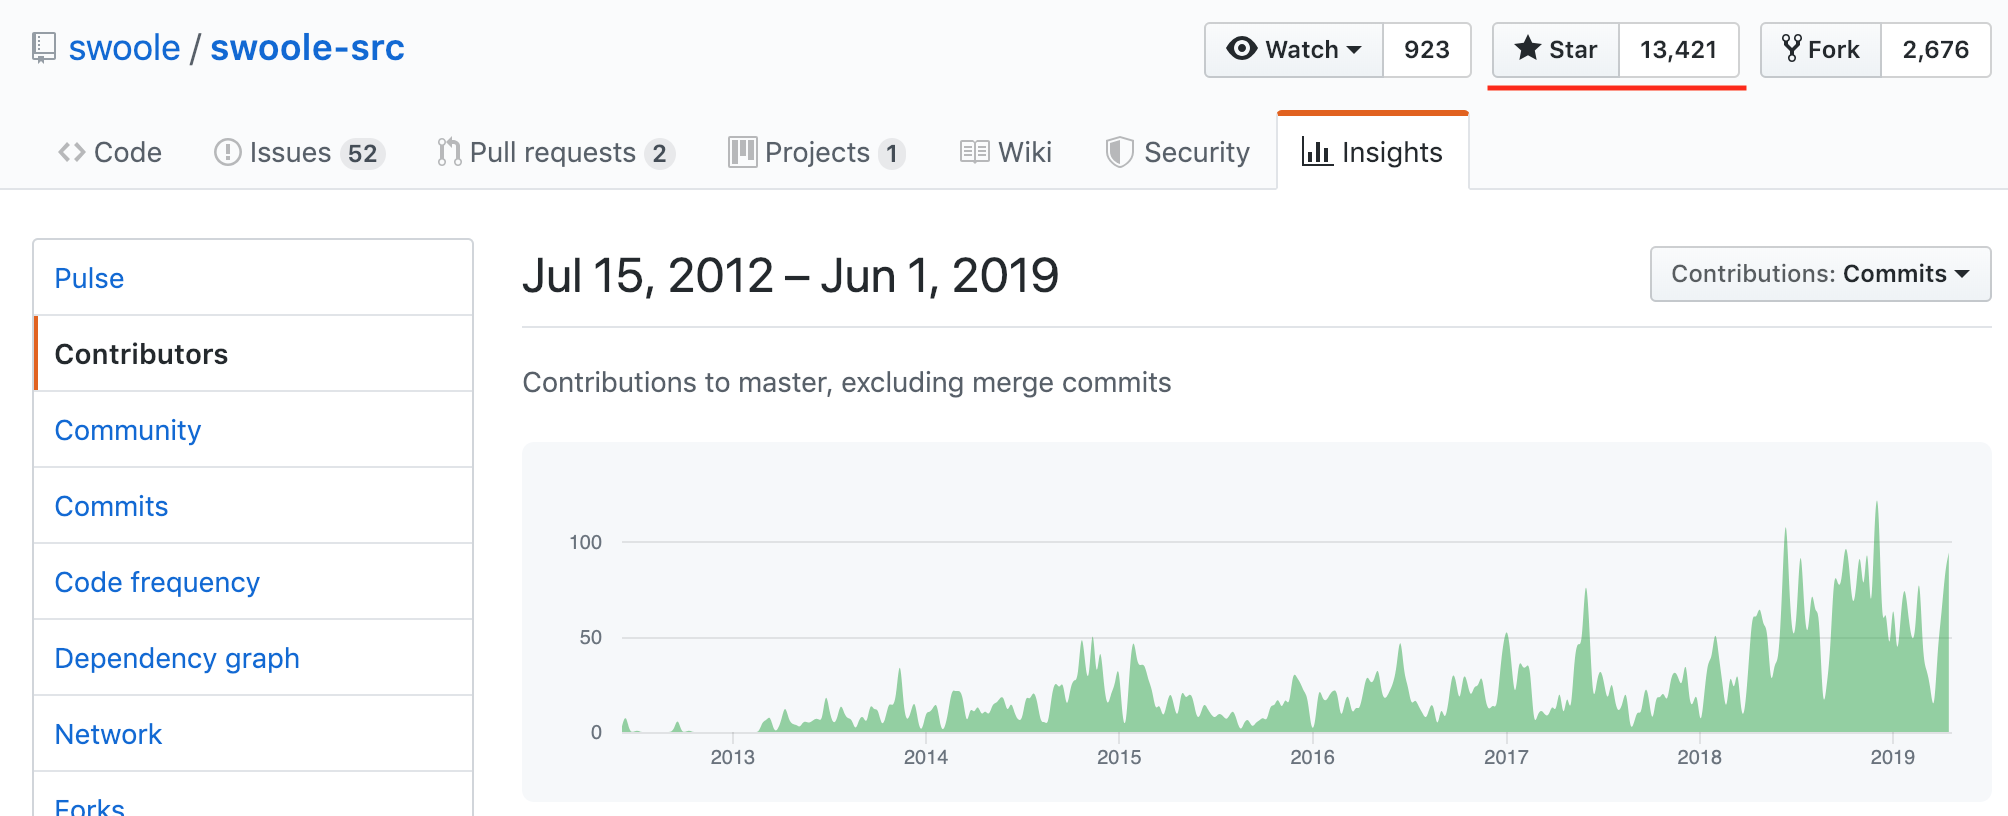Open Network in the sidebar
The image size is (2008, 816).
(253, 734)
